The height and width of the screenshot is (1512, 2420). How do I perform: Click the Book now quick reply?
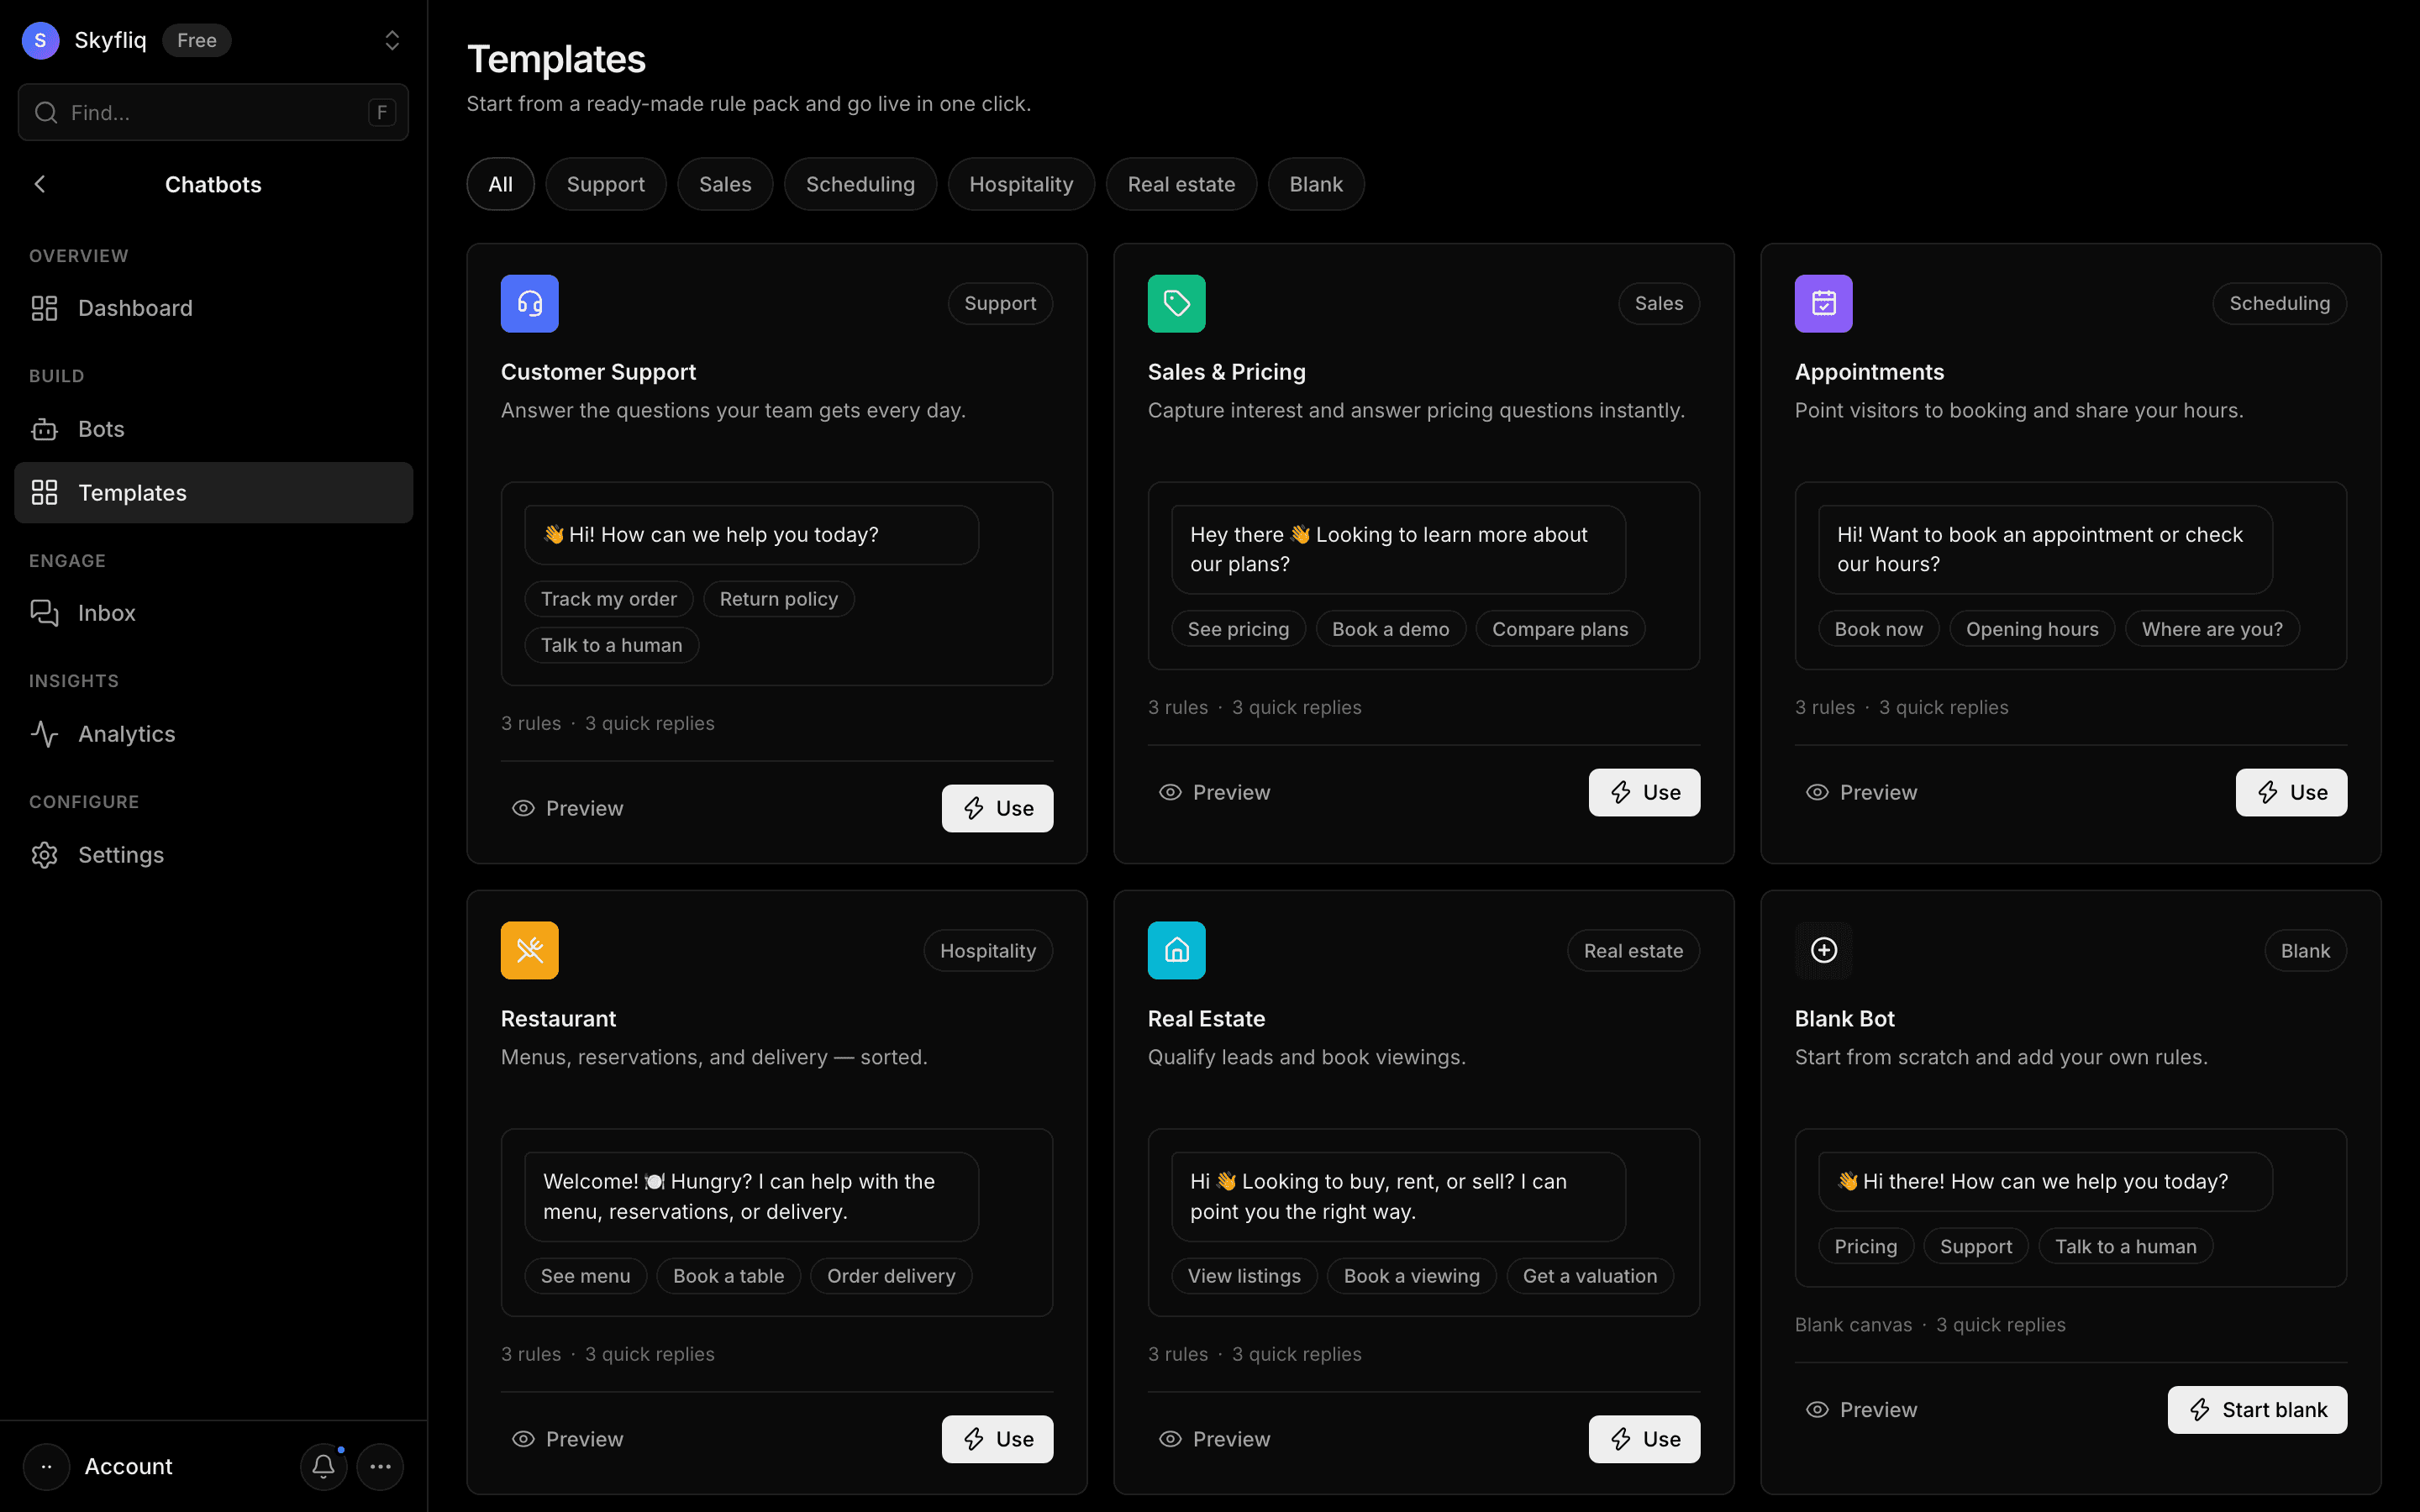(x=1878, y=629)
